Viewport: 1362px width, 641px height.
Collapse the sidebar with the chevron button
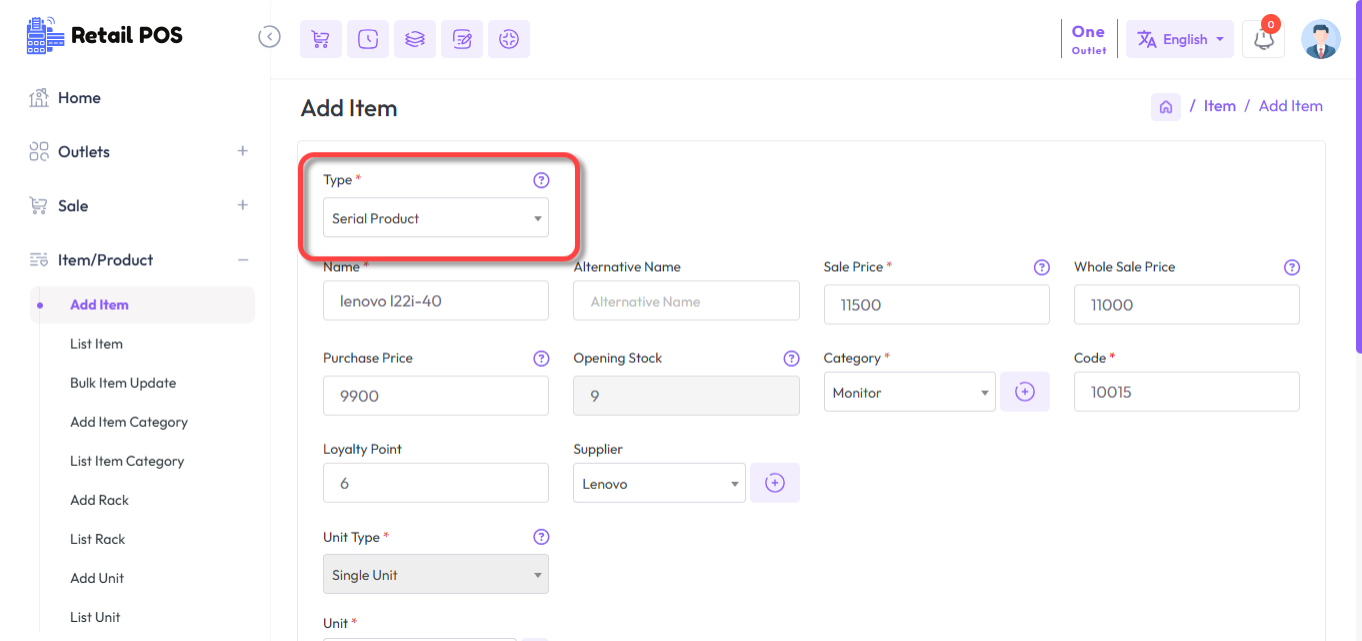pos(269,35)
